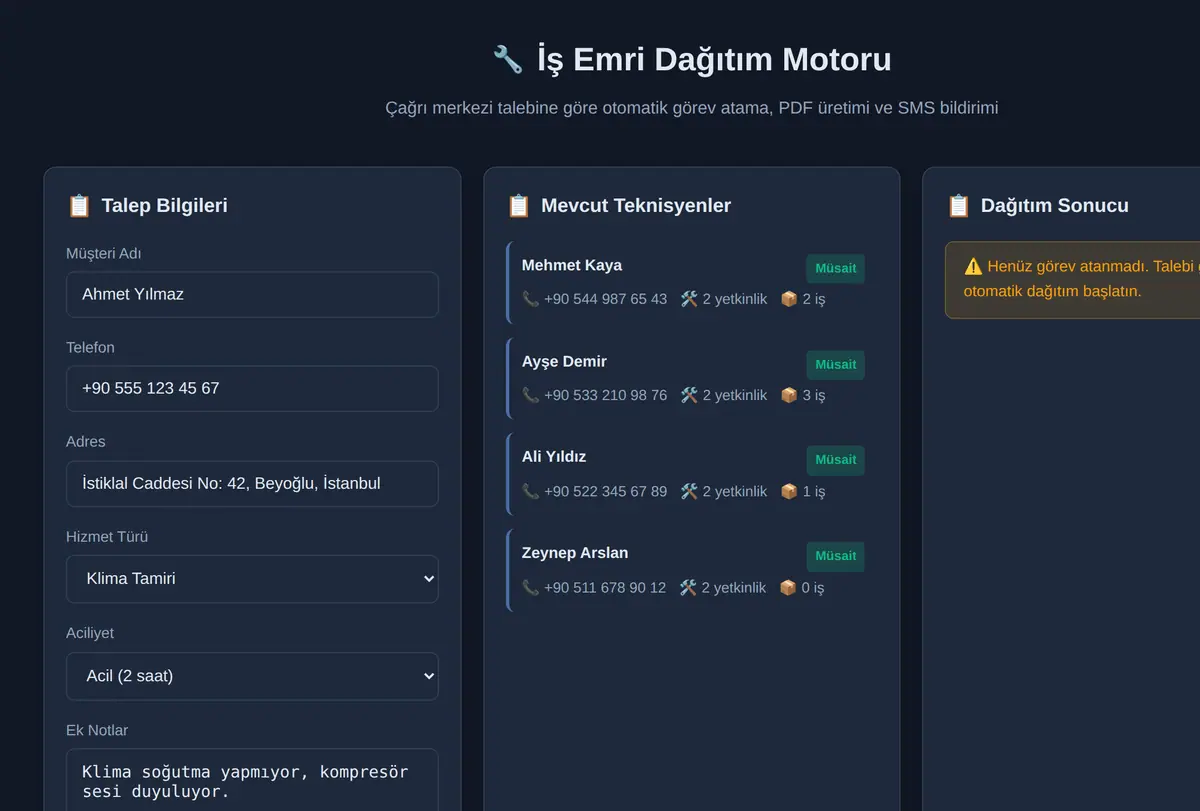This screenshot has height=811, width=1200.
Task: Click the package icon in Mehmet Kaya's card
Action: point(789,298)
